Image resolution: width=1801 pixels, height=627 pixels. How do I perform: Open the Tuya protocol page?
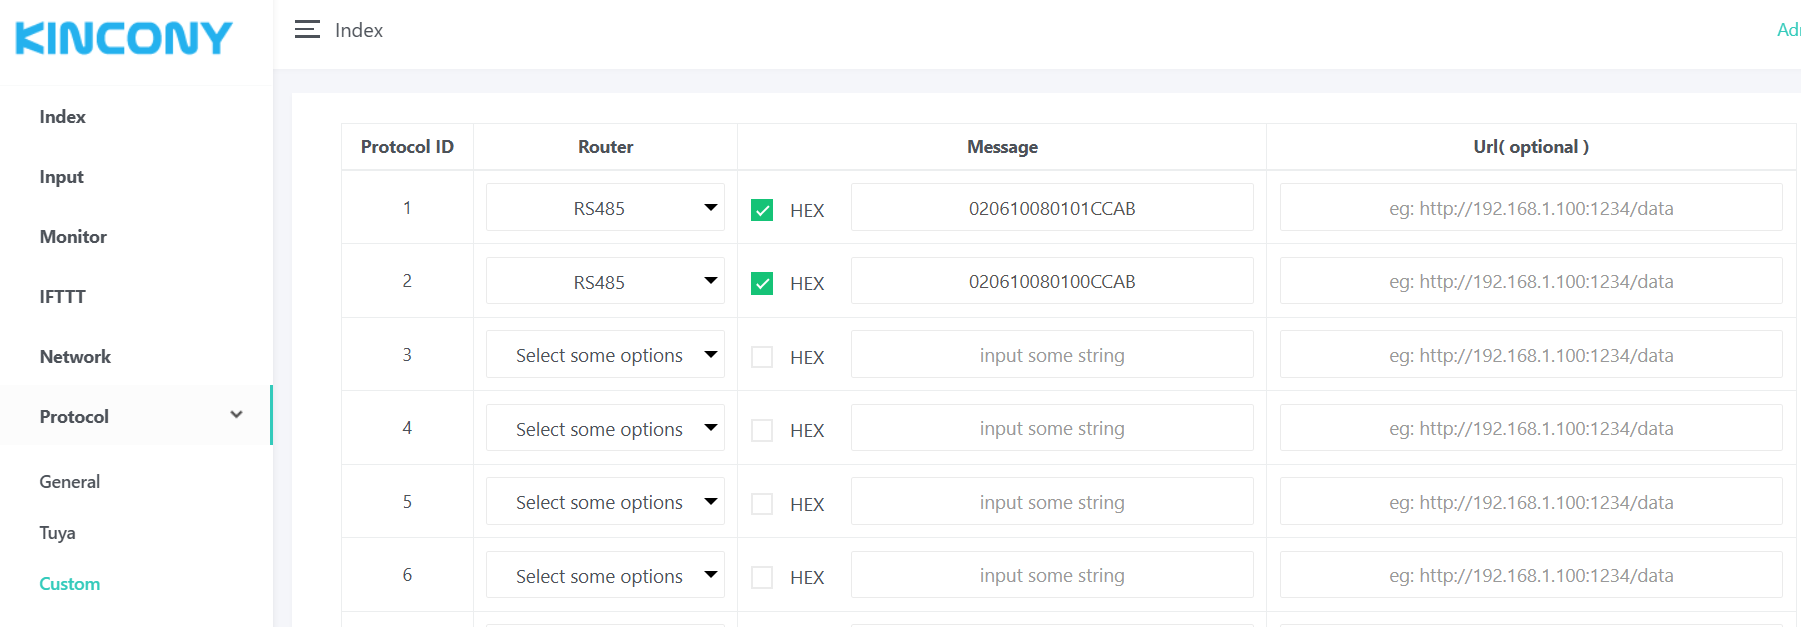tap(57, 533)
